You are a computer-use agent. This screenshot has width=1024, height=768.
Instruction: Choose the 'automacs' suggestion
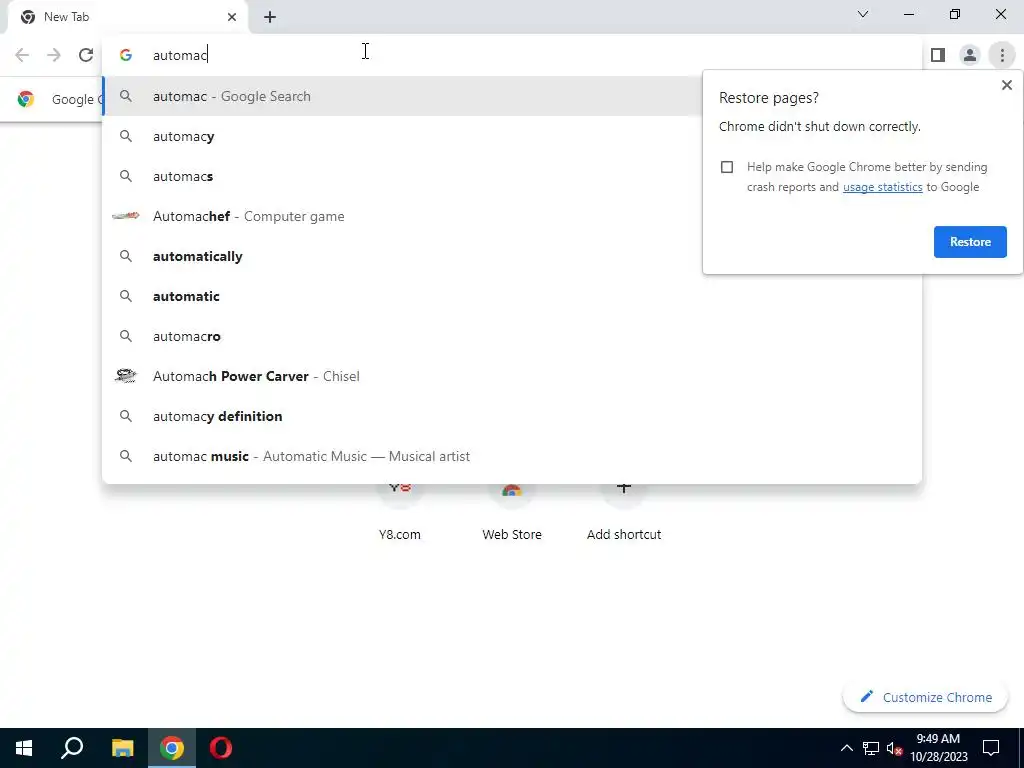click(512, 176)
